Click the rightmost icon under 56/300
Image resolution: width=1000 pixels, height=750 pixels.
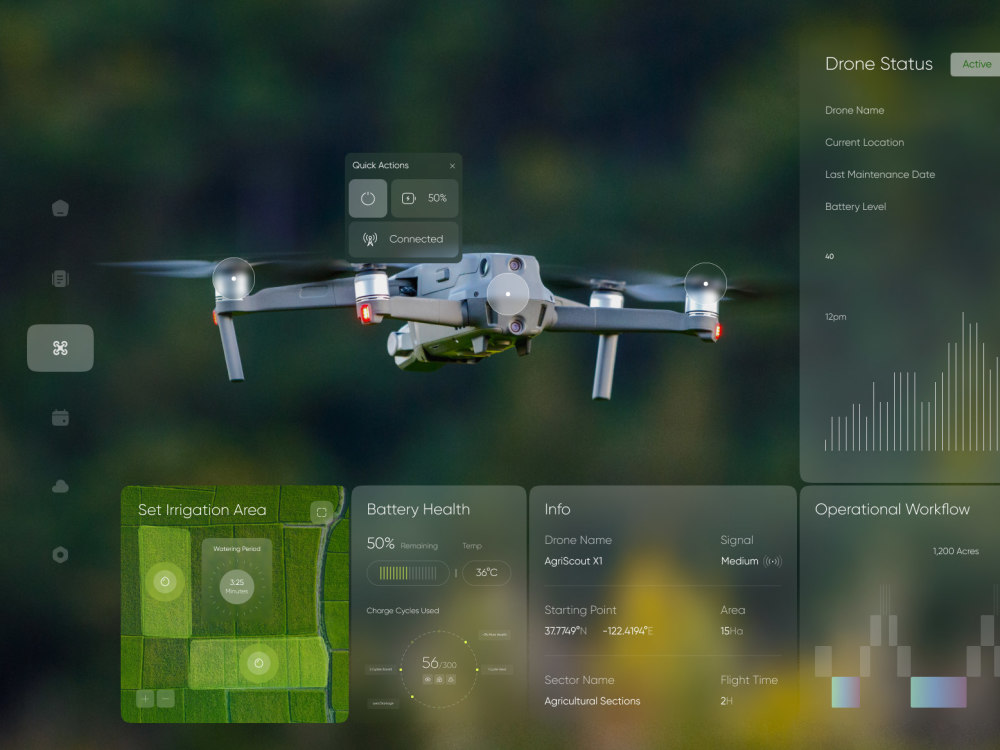pyautogui.click(x=451, y=680)
